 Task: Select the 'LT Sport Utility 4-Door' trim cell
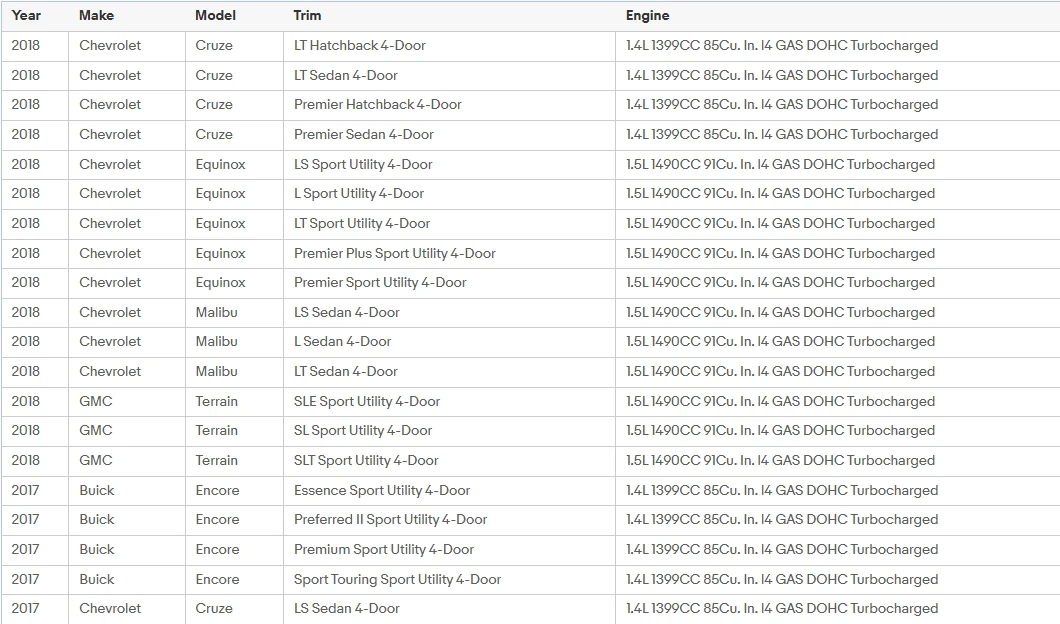click(362, 223)
